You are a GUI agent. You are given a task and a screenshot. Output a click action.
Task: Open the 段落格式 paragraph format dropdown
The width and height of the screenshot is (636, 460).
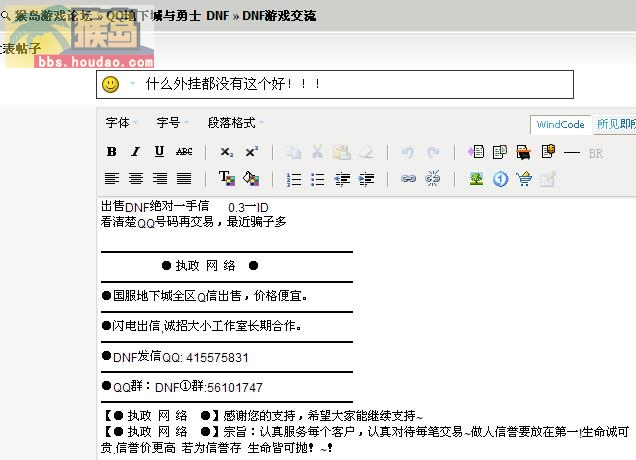coord(236,123)
